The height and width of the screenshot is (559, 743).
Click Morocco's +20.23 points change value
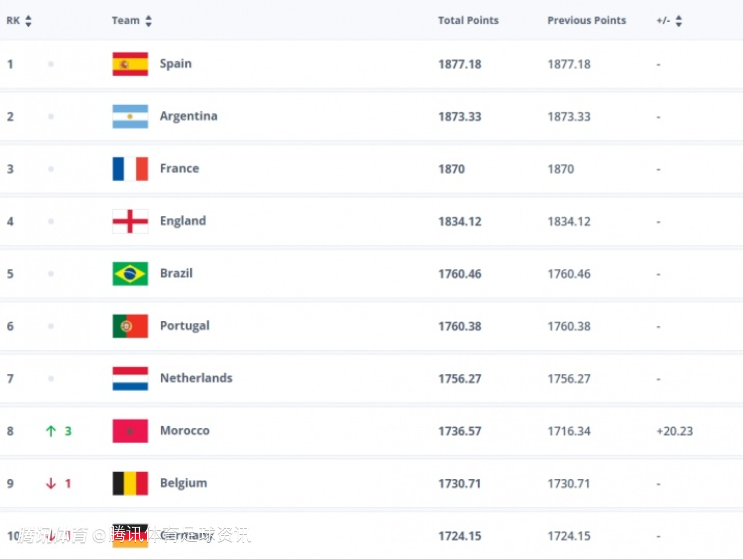click(x=674, y=431)
